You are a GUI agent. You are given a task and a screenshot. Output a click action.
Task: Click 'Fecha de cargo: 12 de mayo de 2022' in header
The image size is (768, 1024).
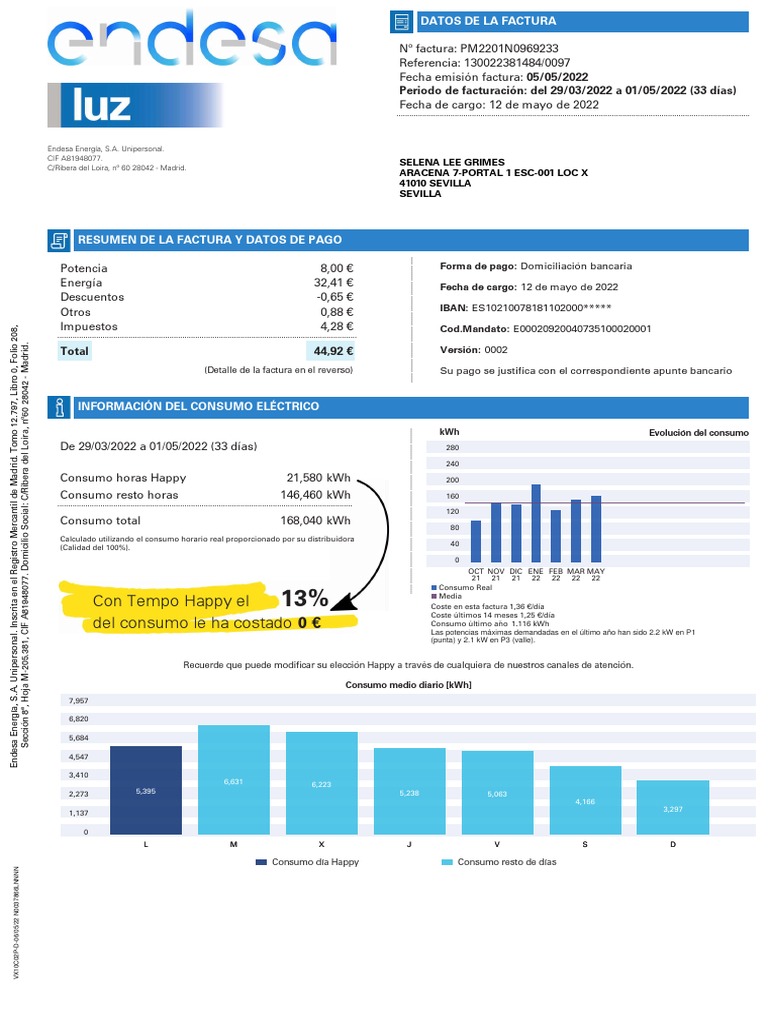coord(499,105)
